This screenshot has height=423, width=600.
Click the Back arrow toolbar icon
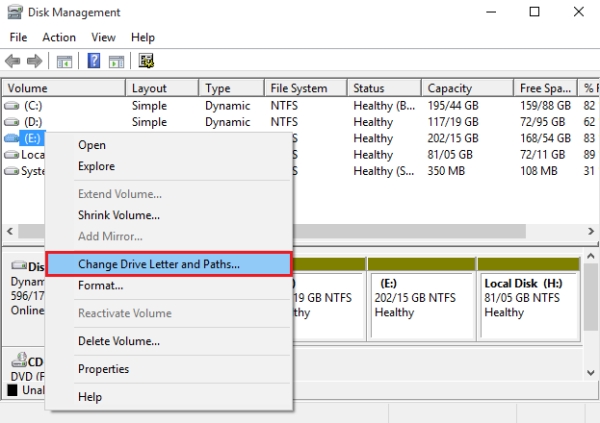pos(14,61)
